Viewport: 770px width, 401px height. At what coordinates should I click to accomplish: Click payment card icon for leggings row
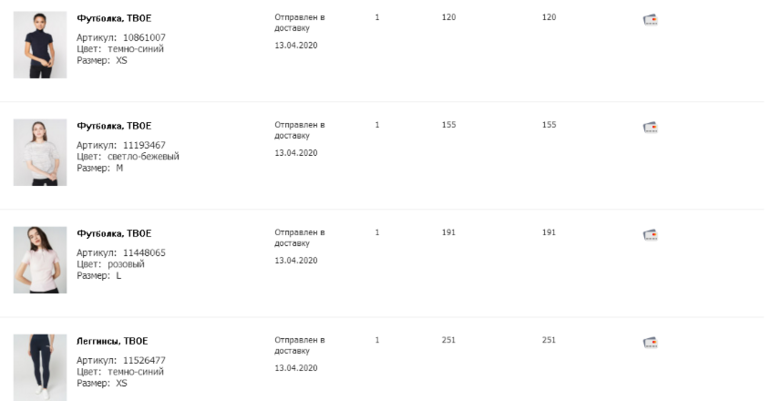coord(650,342)
